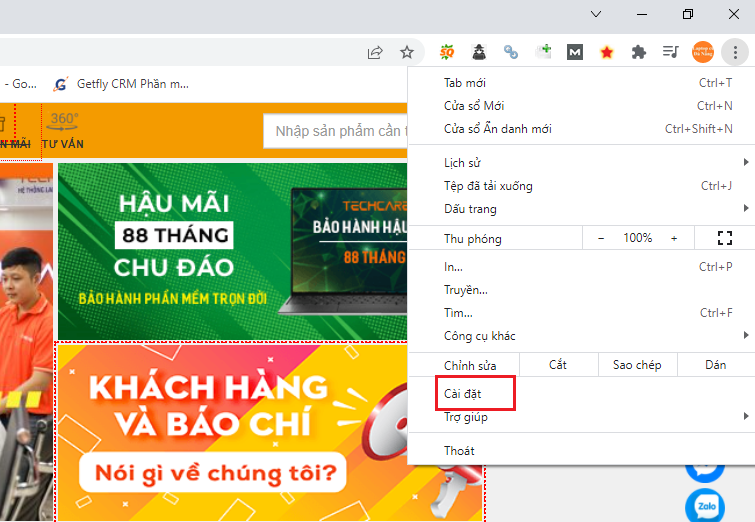Expand the Công cụ khác submenu

point(581,336)
